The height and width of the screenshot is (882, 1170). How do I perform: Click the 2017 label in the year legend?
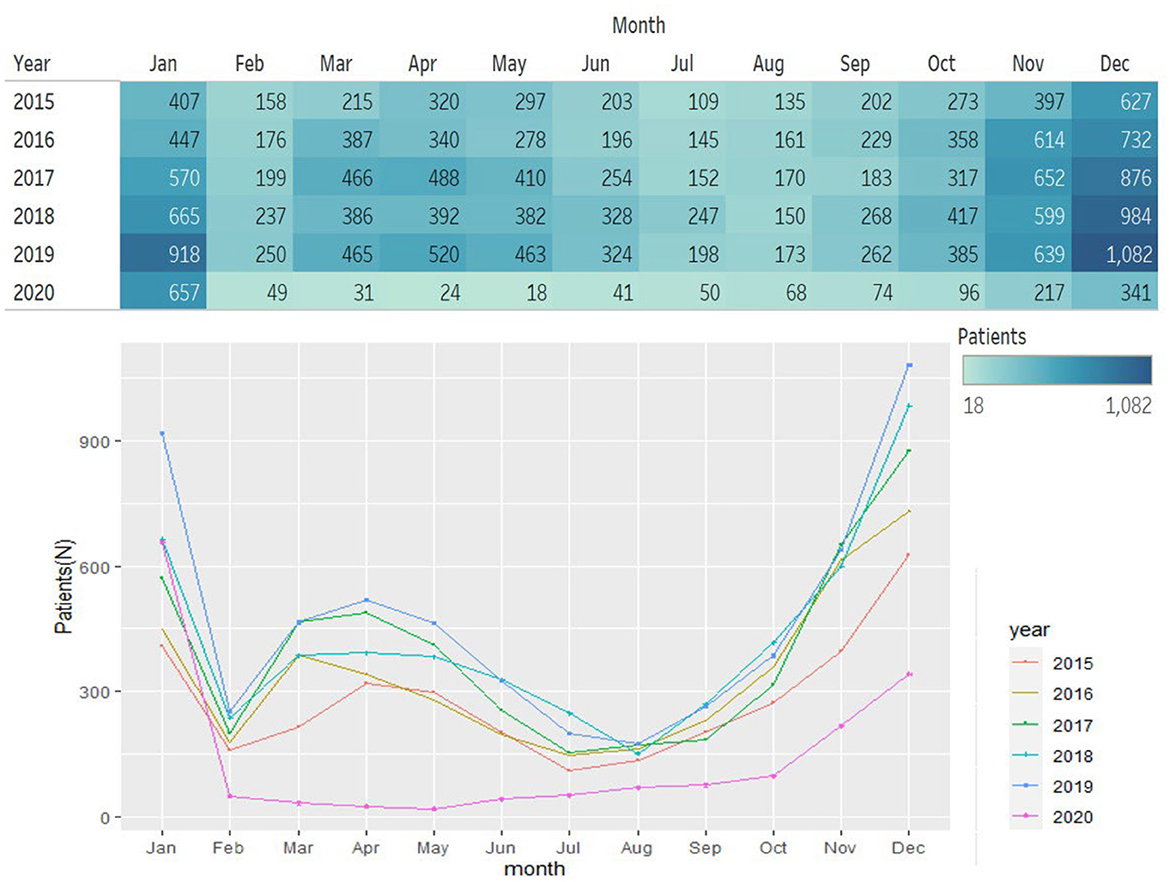click(x=1072, y=725)
